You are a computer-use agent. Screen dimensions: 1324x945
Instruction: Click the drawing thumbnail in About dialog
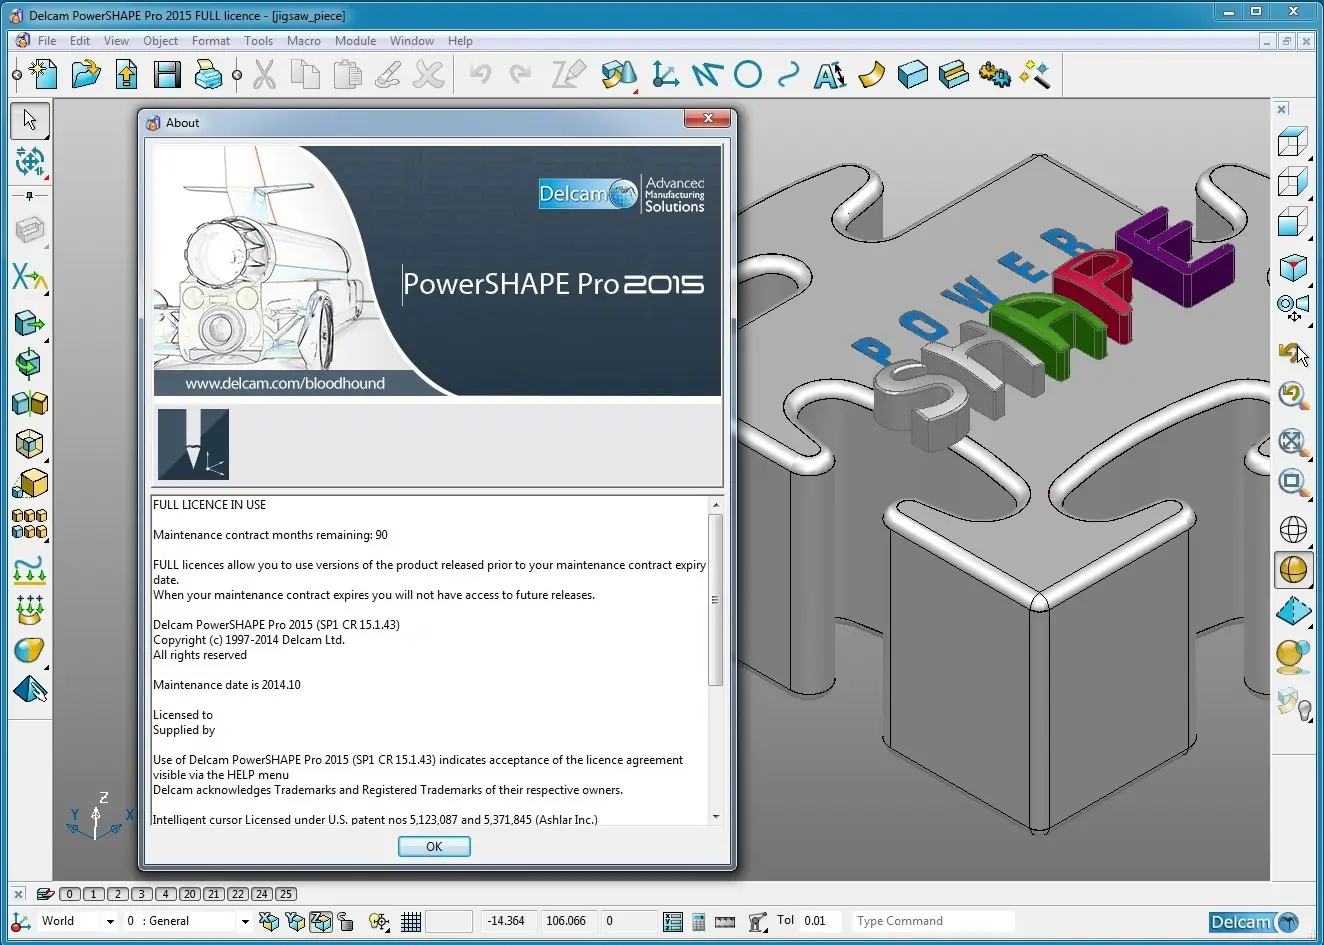(193, 444)
